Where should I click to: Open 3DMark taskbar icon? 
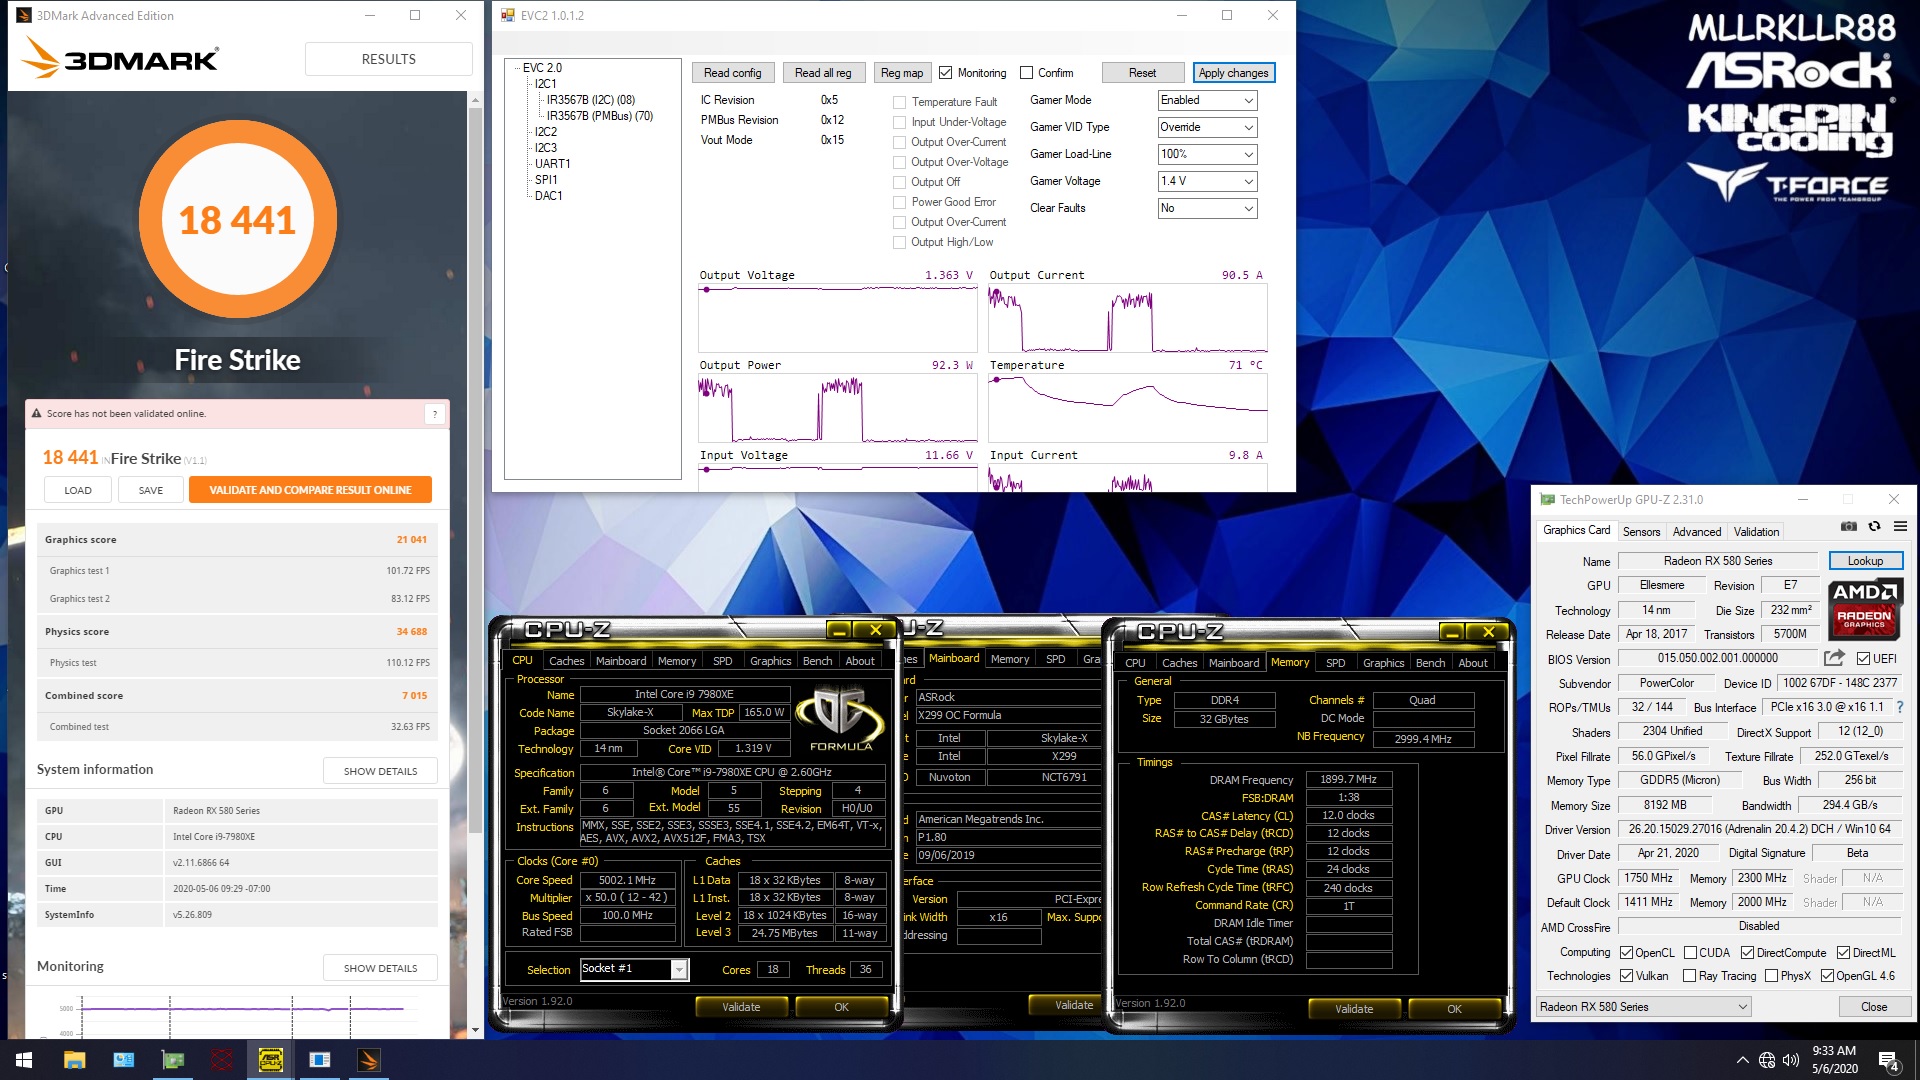[369, 1060]
